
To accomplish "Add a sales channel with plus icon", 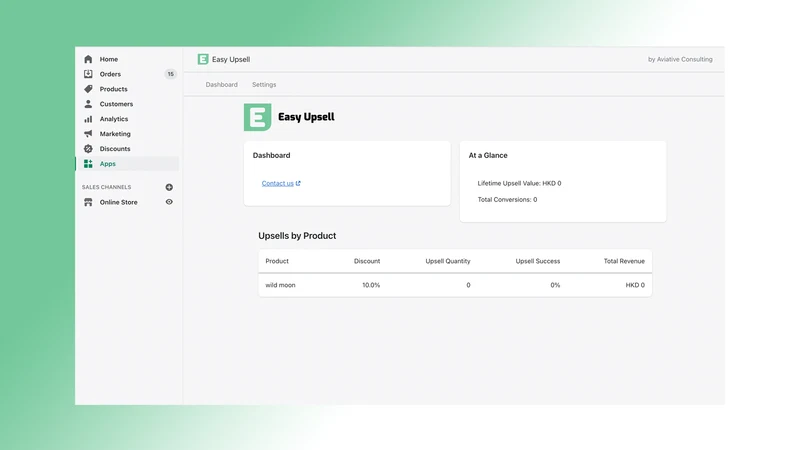I will 169,187.
